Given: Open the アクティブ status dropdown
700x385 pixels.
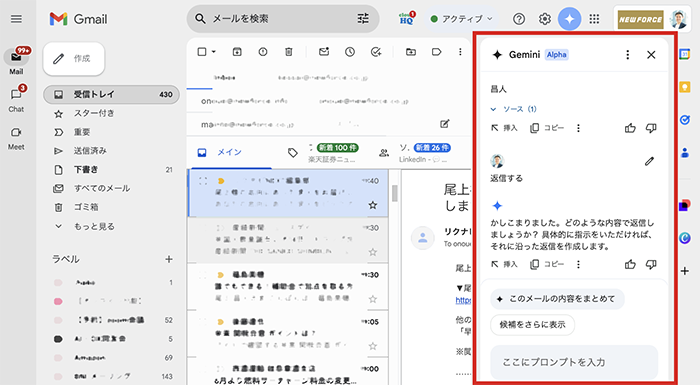Looking at the screenshot, I should coord(462,19).
